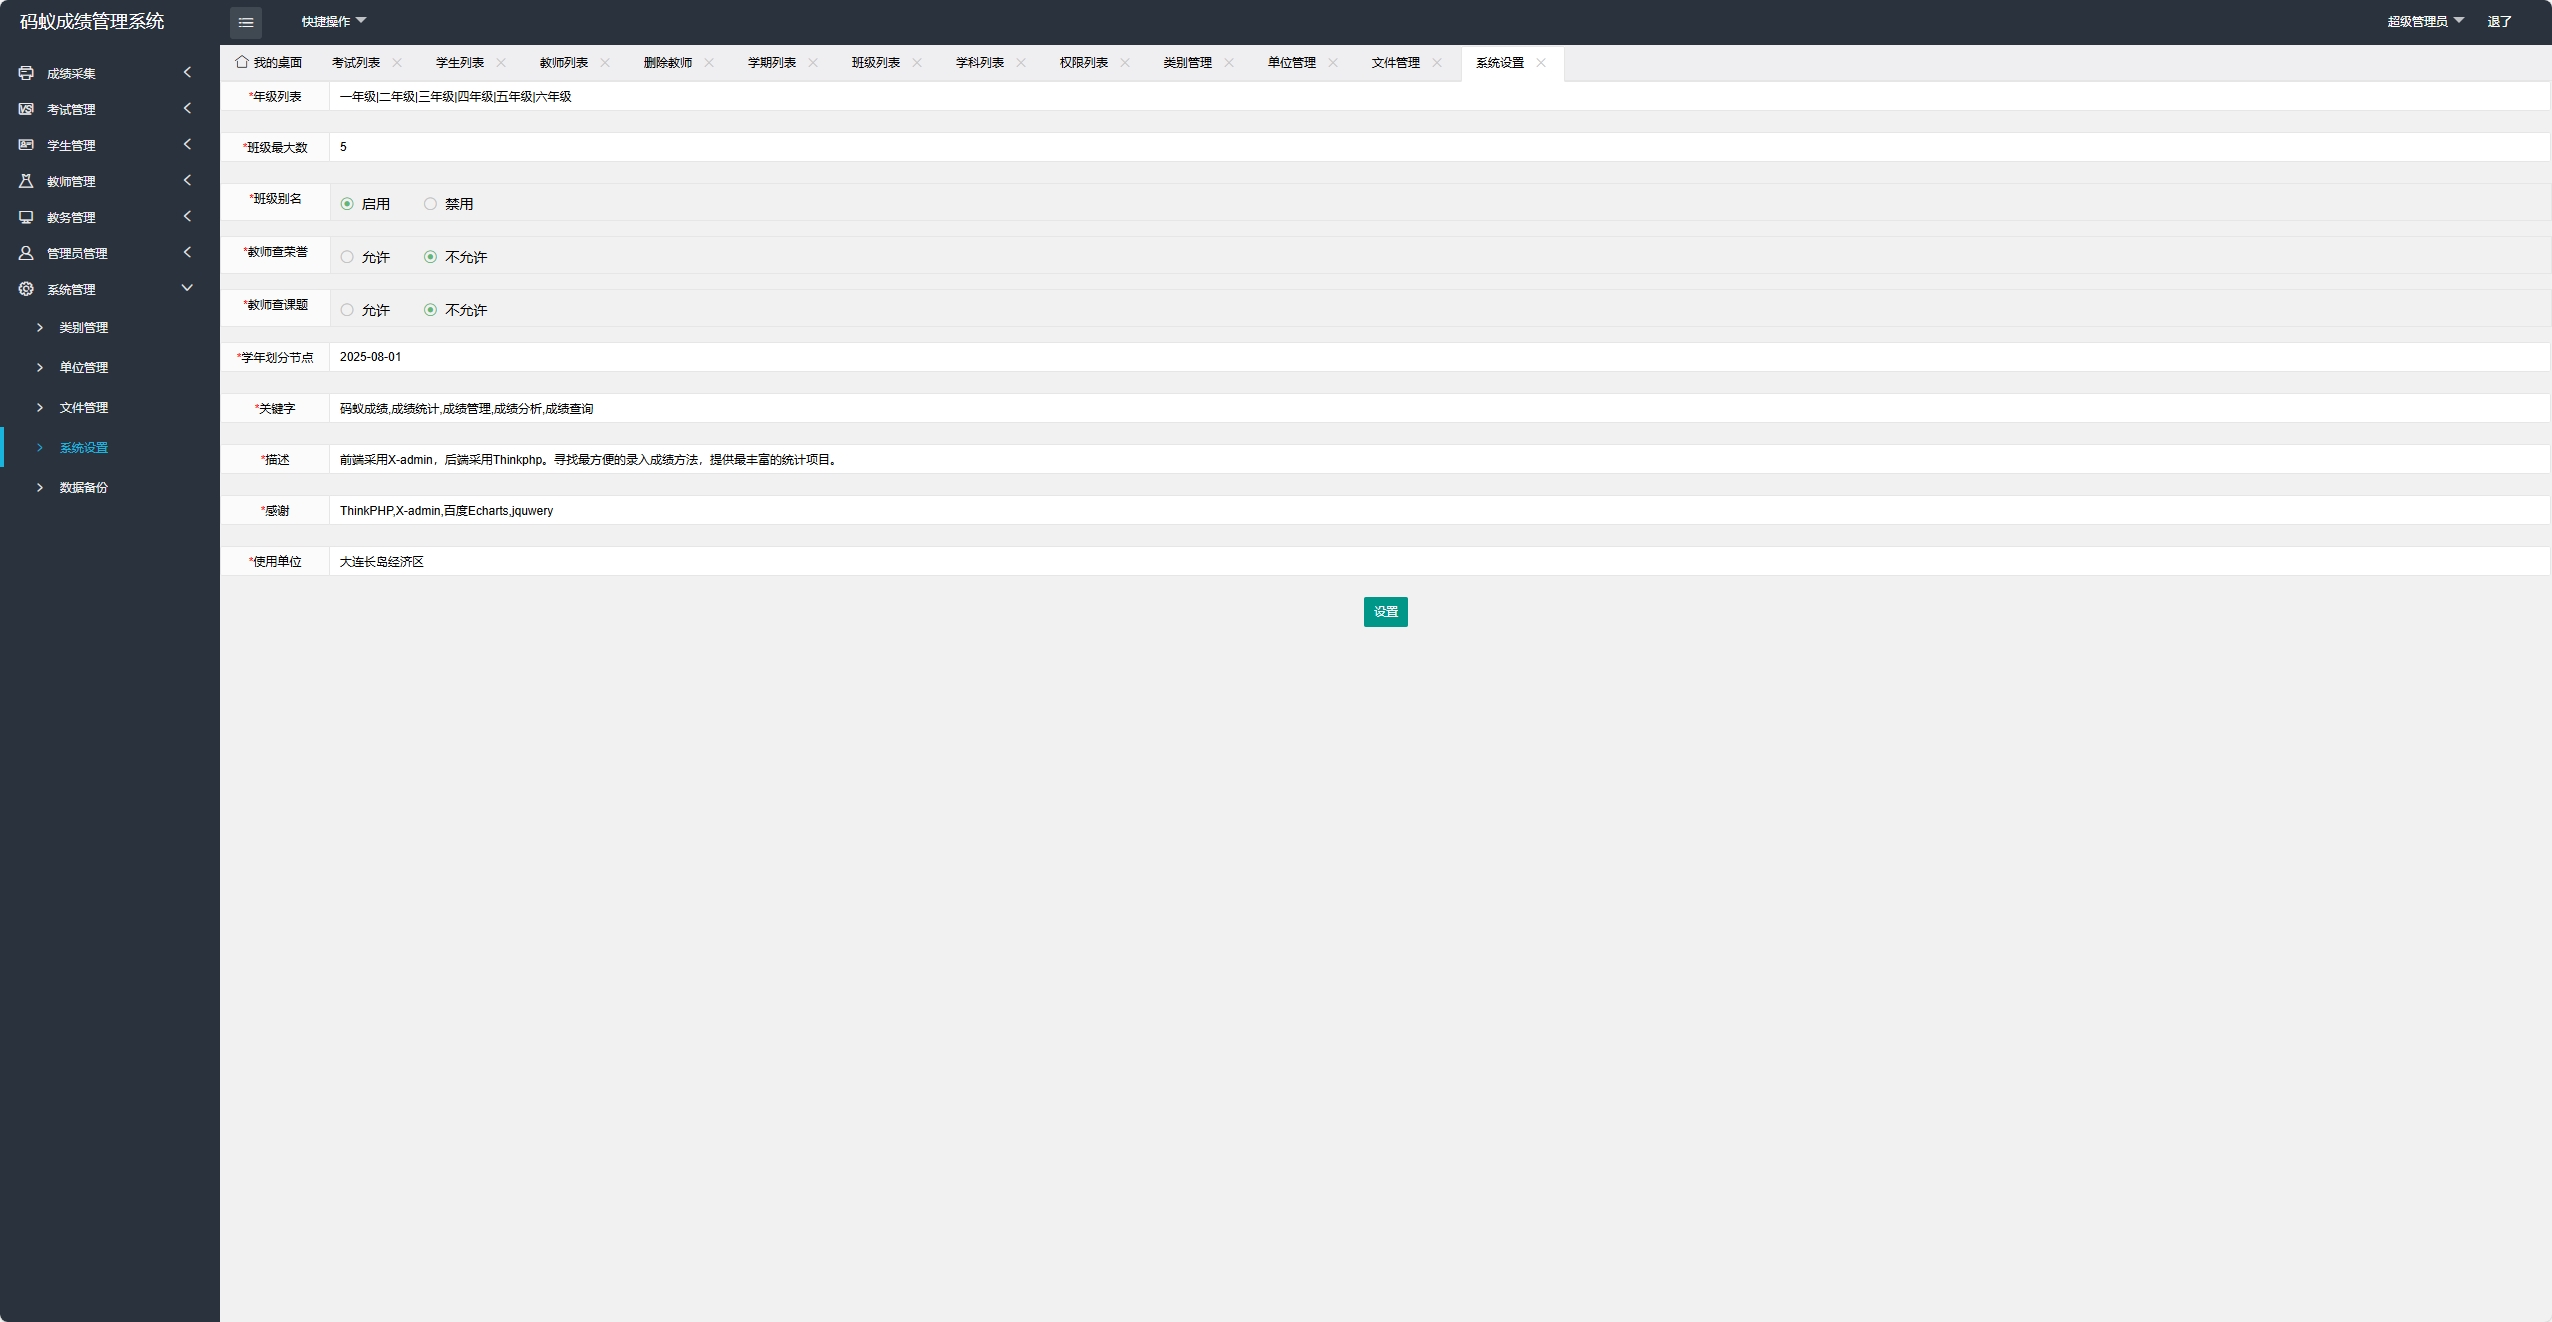The image size is (2552, 1322).
Task: Switch to the 学生列表 tab
Action: pyautogui.click(x=459, y=62)
